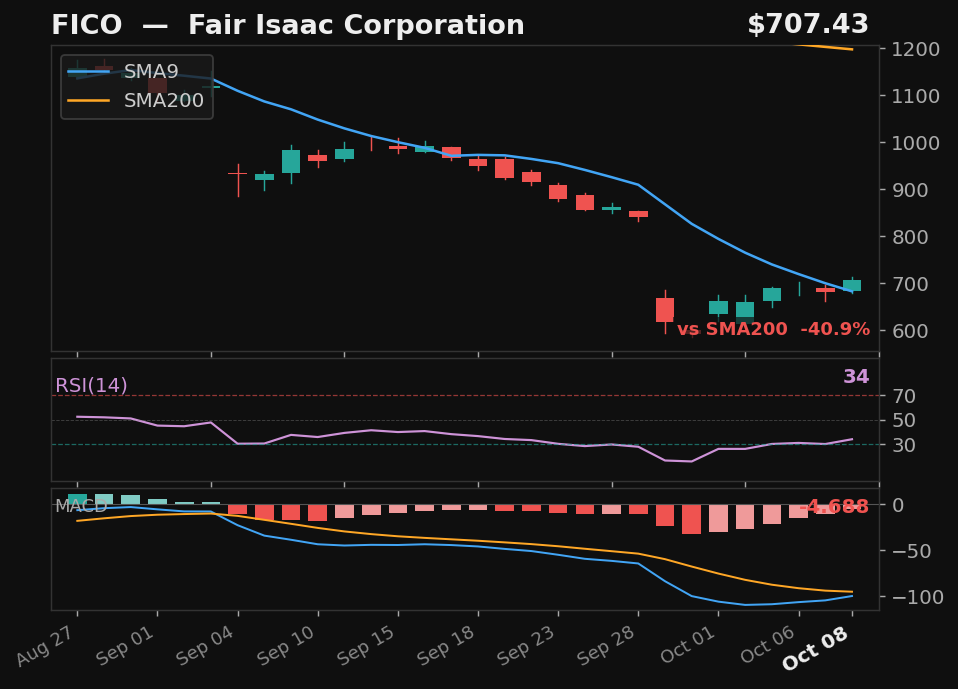The height and width of the screenshot is (689, 958).
Task: Click the Sep 04 date label
Action: (x=205, y=646)
